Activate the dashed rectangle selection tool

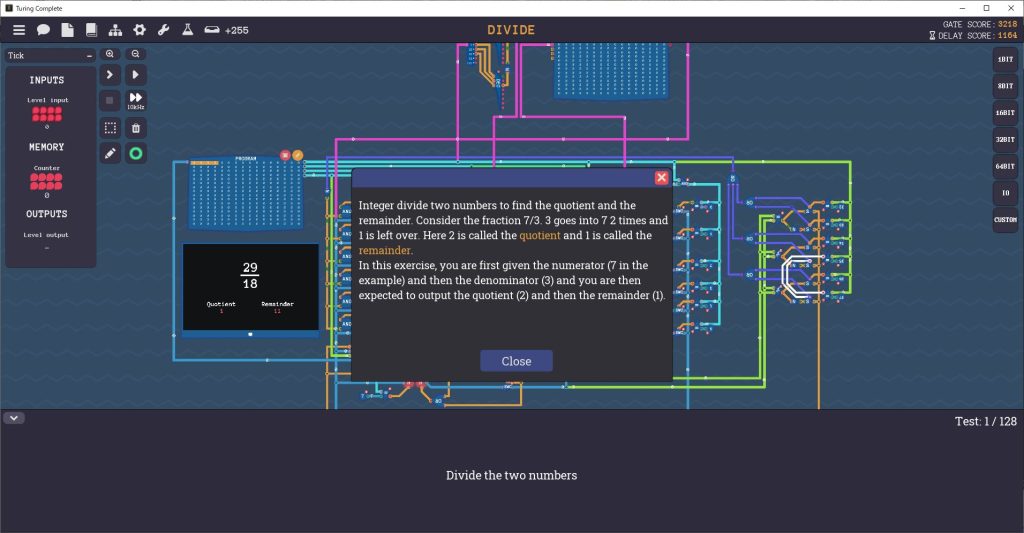click(110, 128)
